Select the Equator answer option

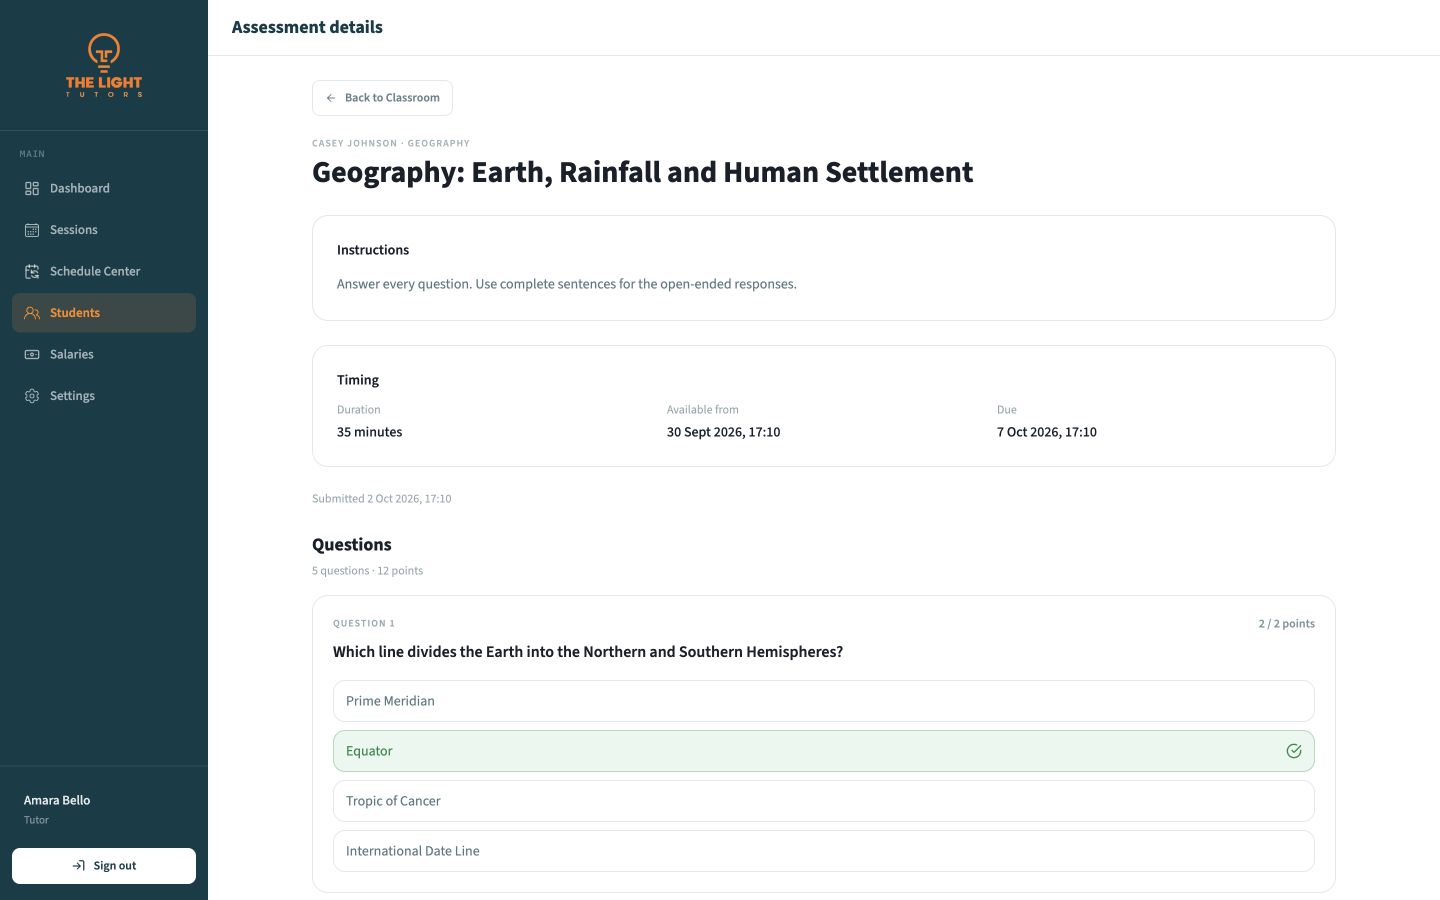(x=824, y=751)
